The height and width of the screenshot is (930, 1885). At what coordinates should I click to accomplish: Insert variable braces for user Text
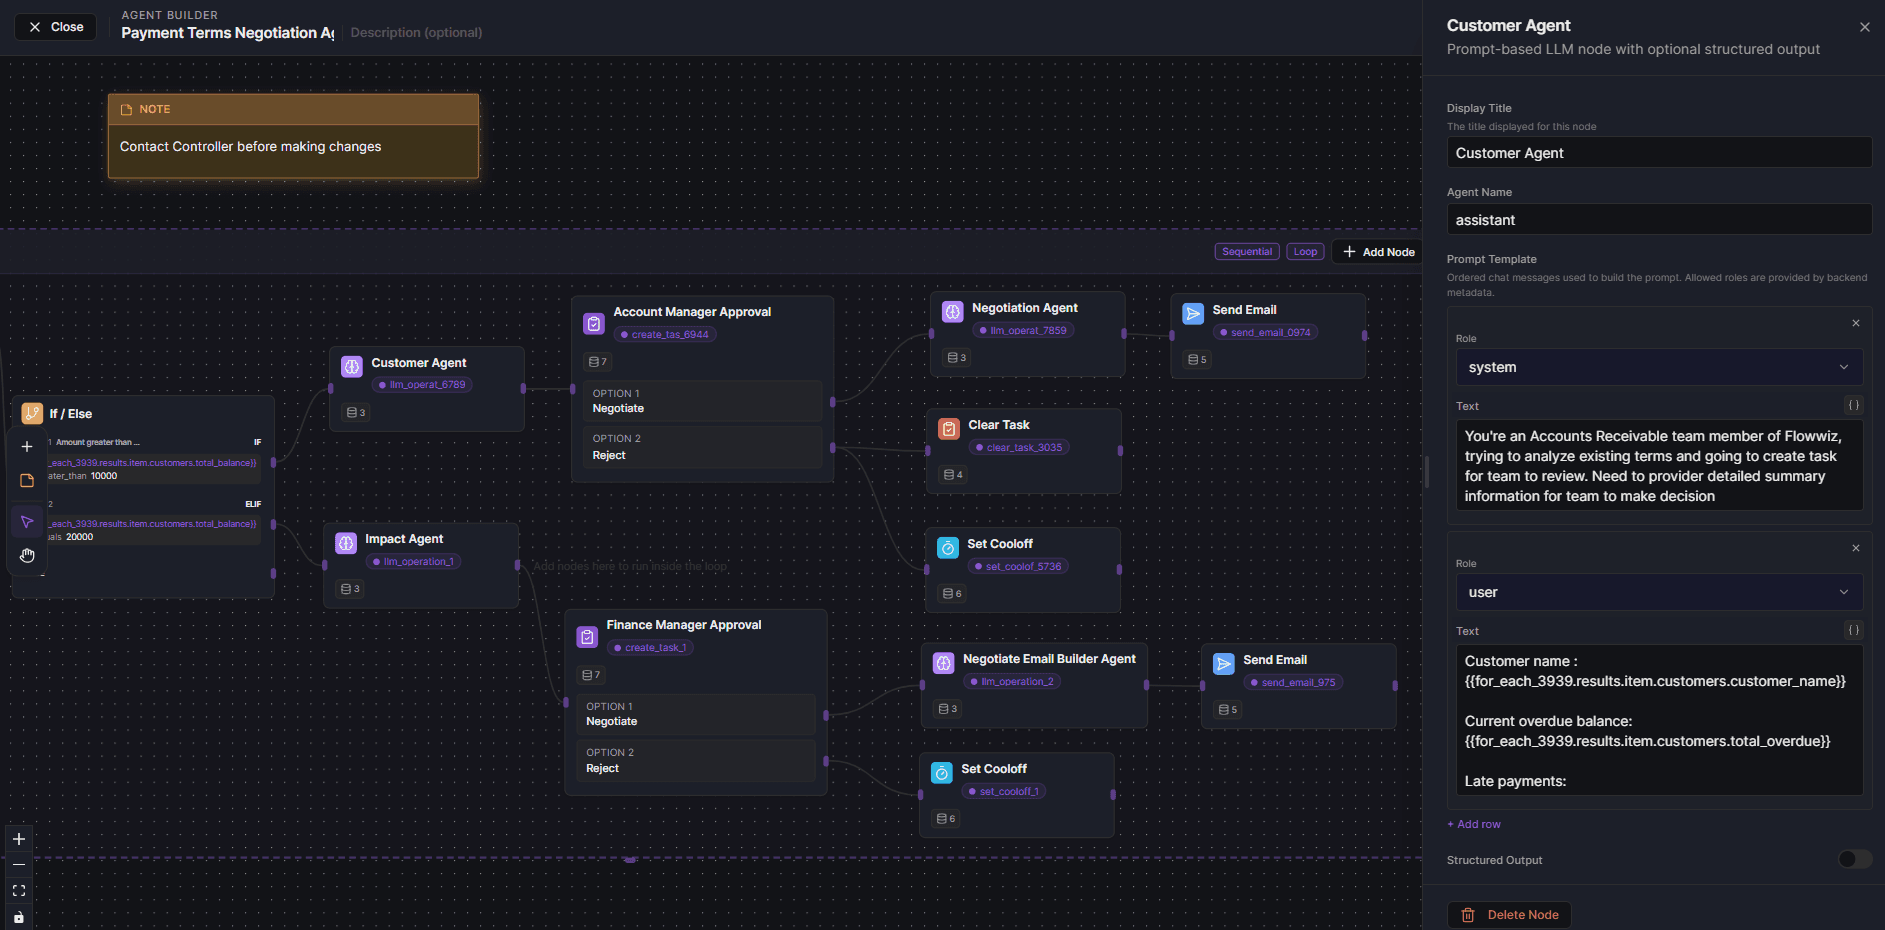tap(1854, 630)
